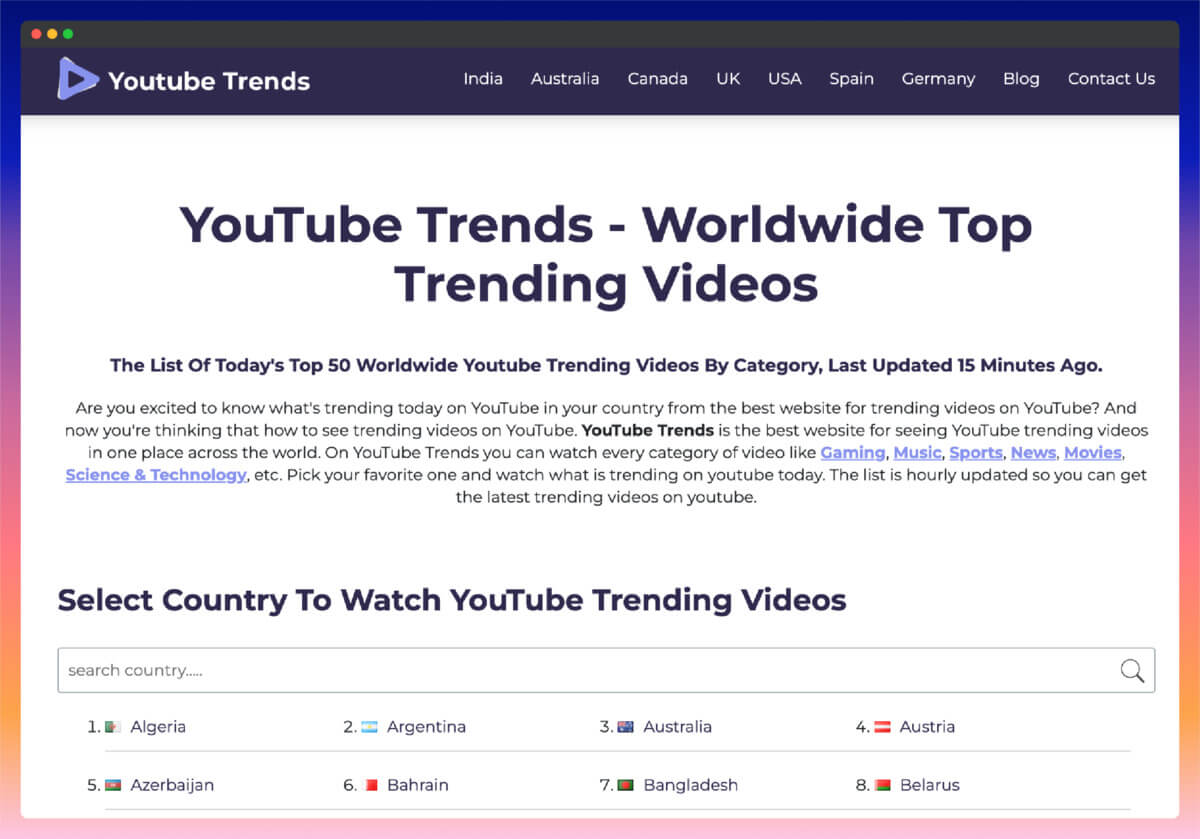Click the search magnifier icon
The width and height of the screenshot is (1200, 839).
pyautogui.click(x=1132, y=670)
